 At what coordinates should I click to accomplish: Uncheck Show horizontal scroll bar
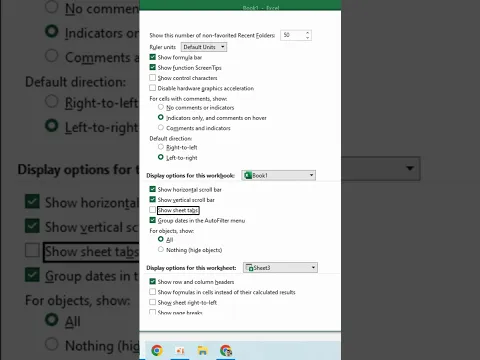pyautogui.click(x=153, y=189)
